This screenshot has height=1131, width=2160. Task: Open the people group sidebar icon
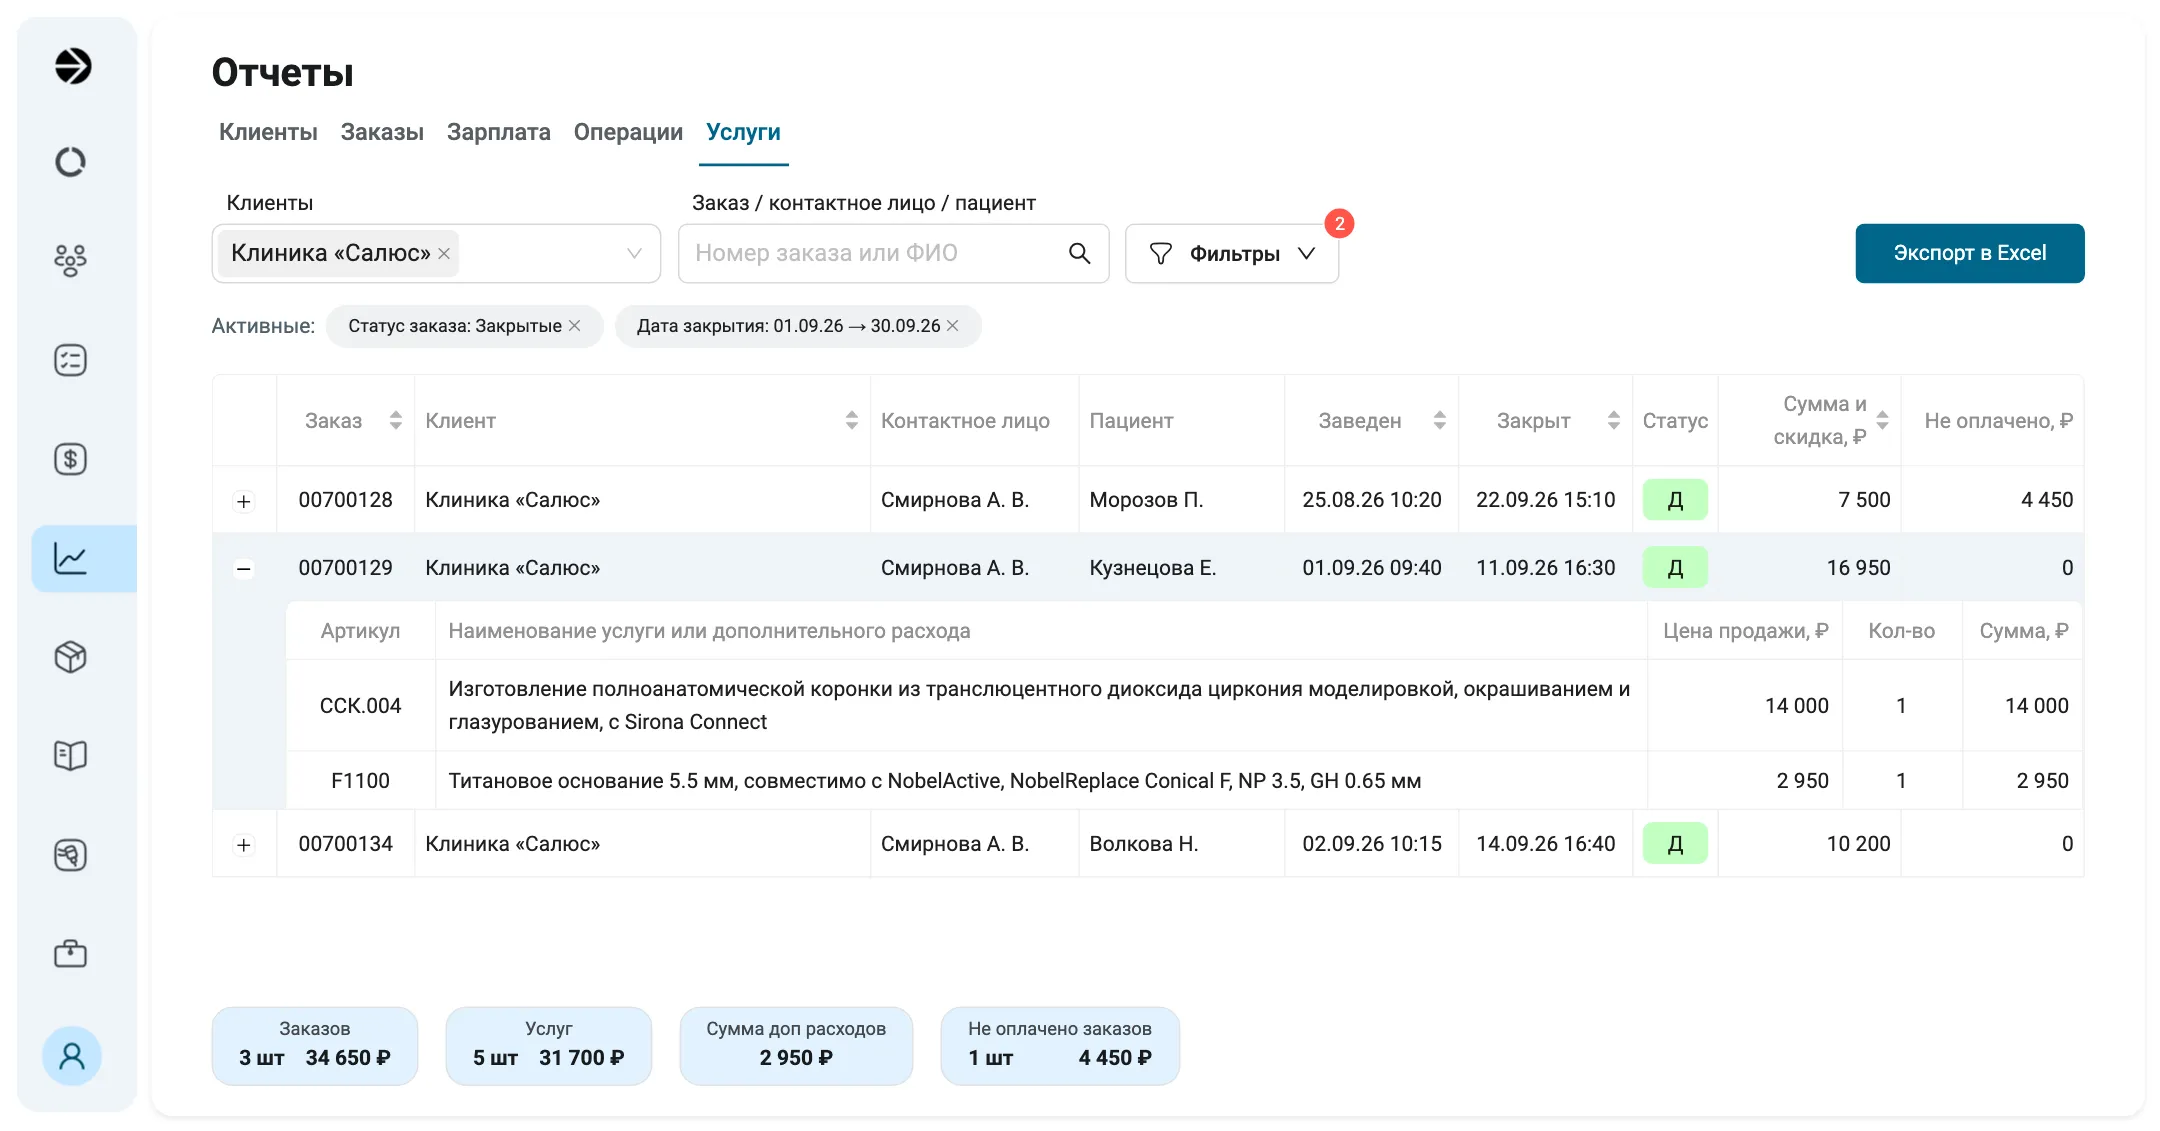70,260
